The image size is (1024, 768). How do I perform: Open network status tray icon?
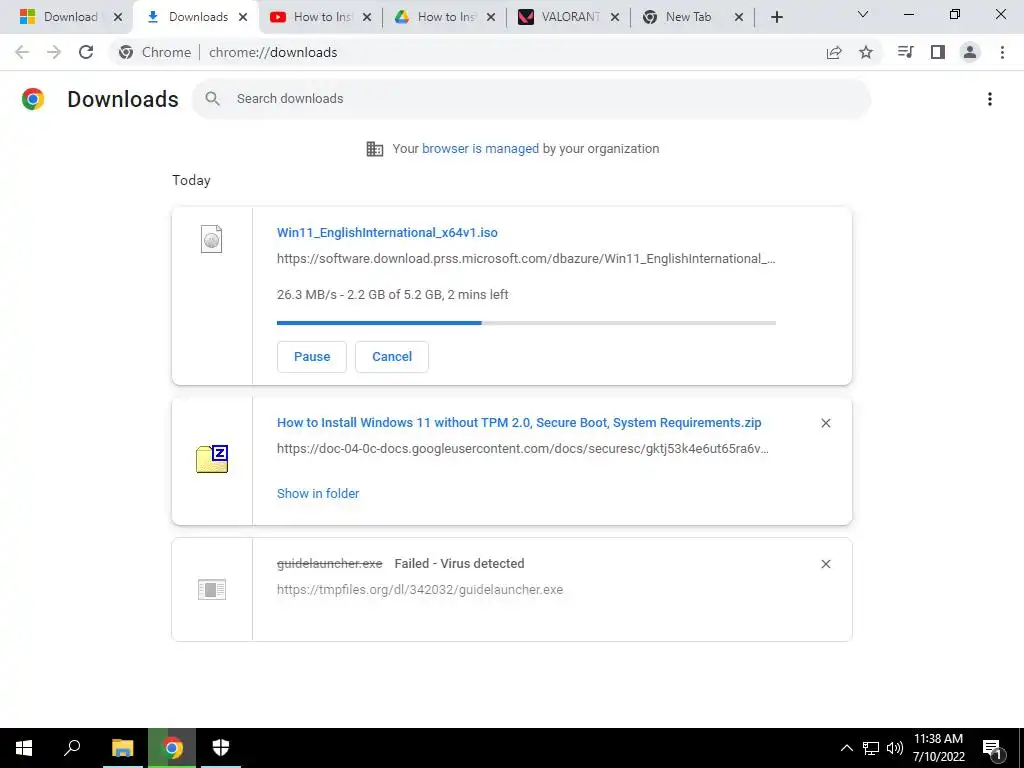pos(871,748)
